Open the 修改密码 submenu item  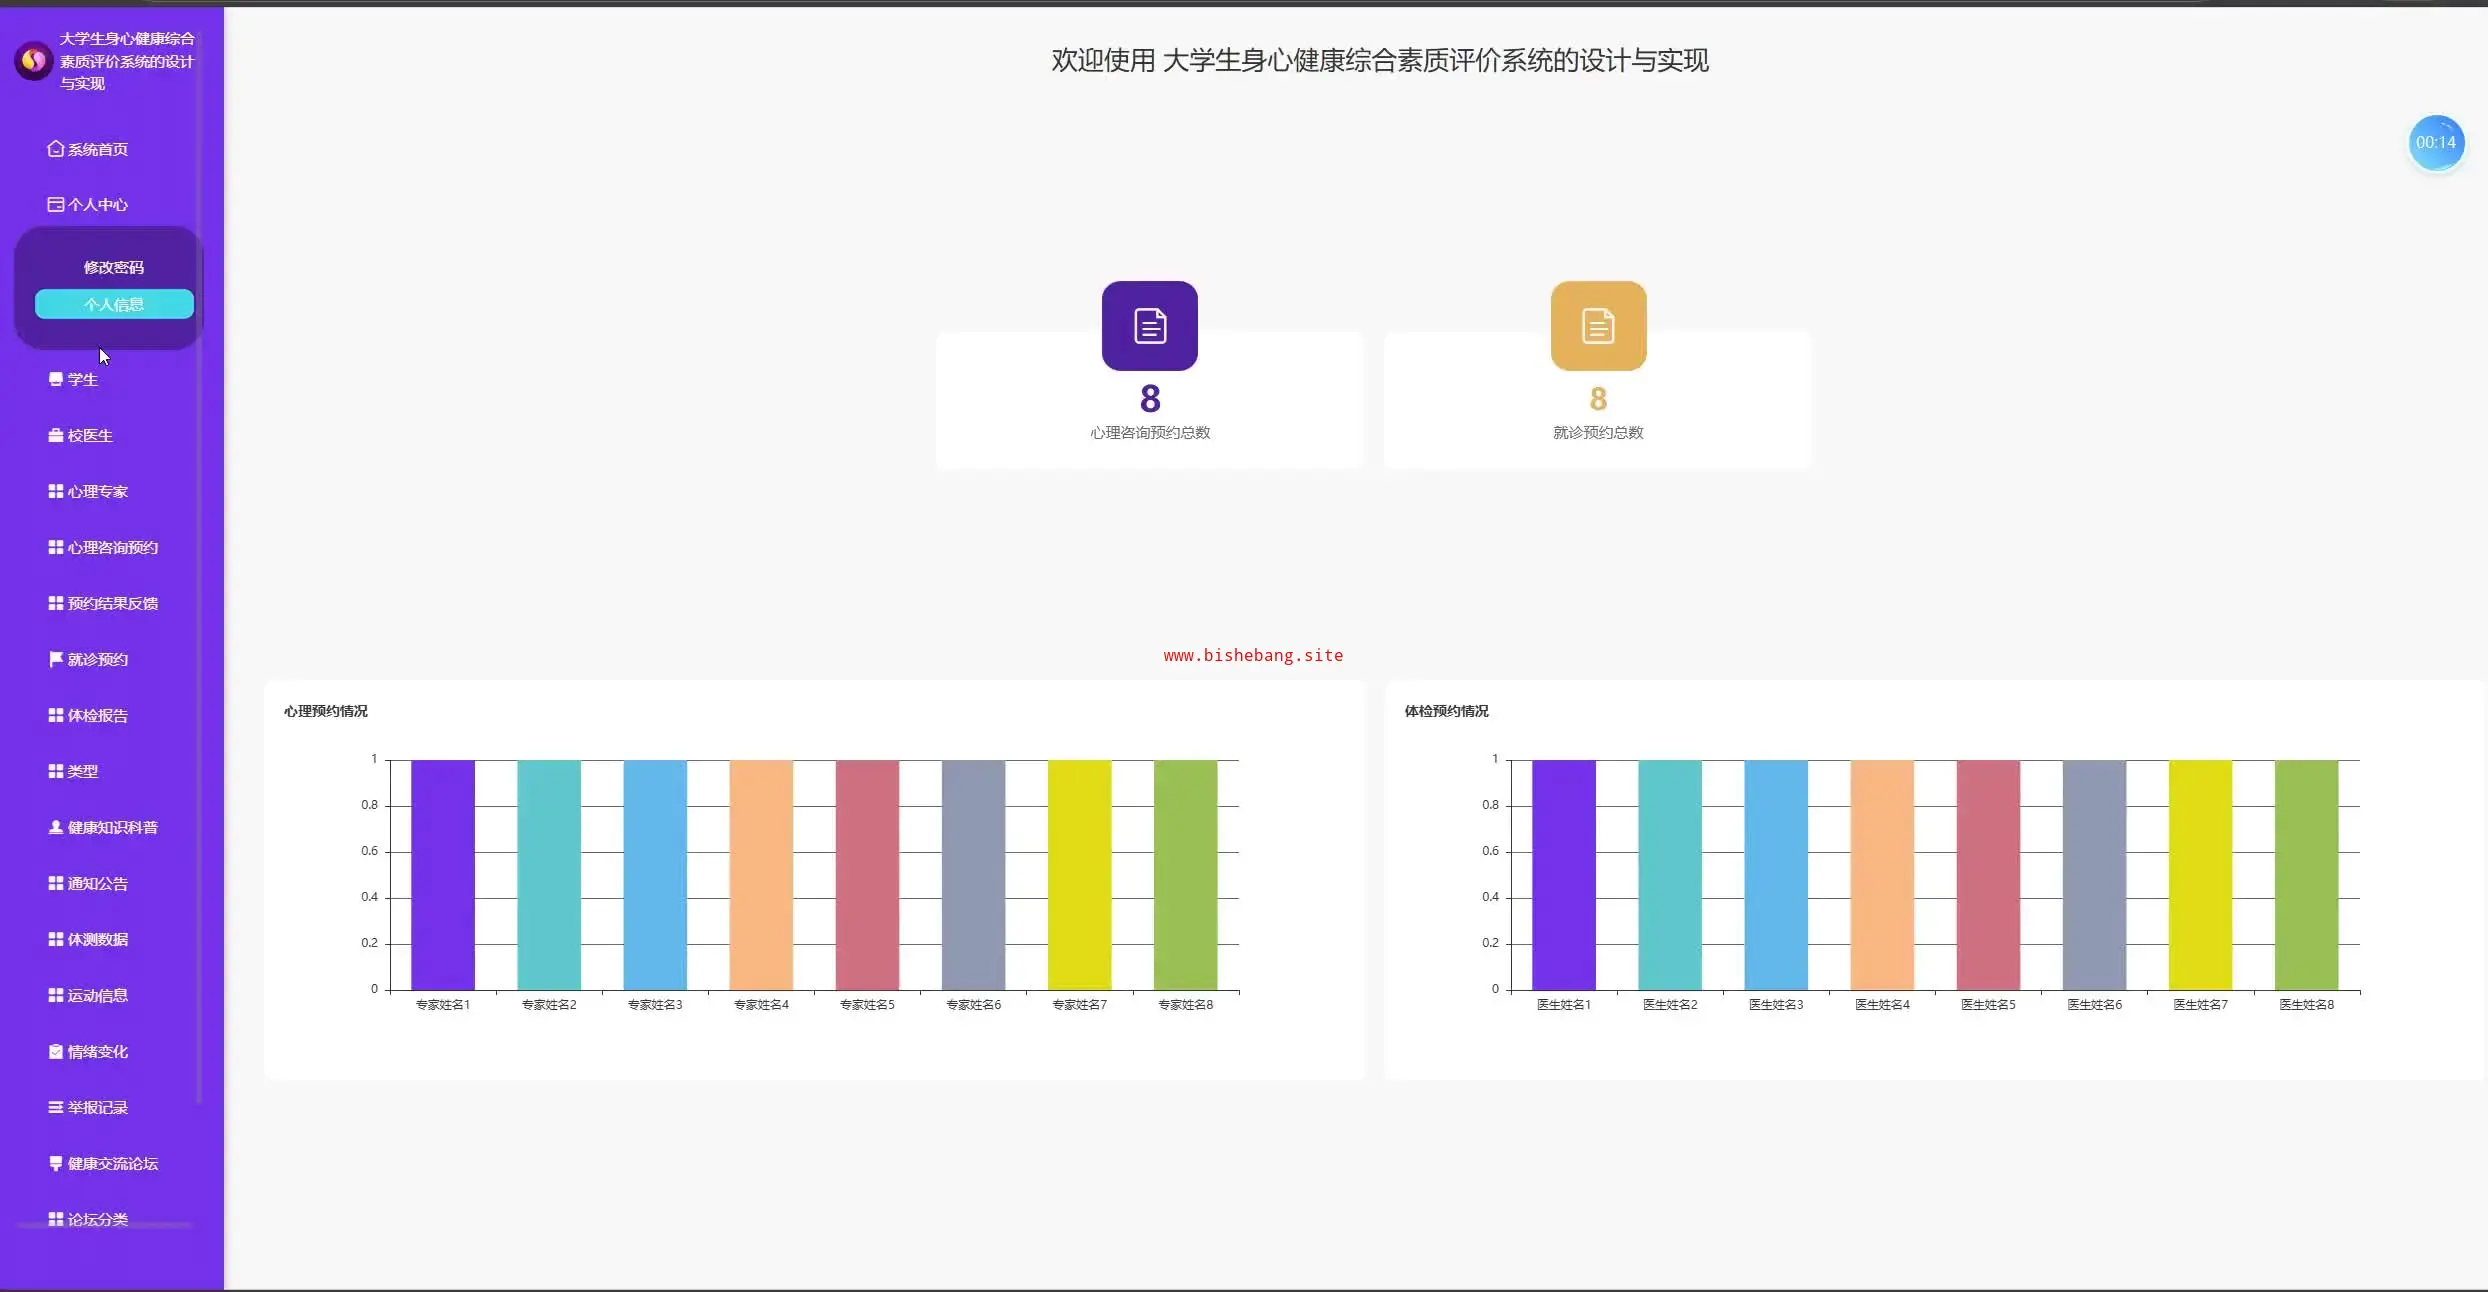114,267
